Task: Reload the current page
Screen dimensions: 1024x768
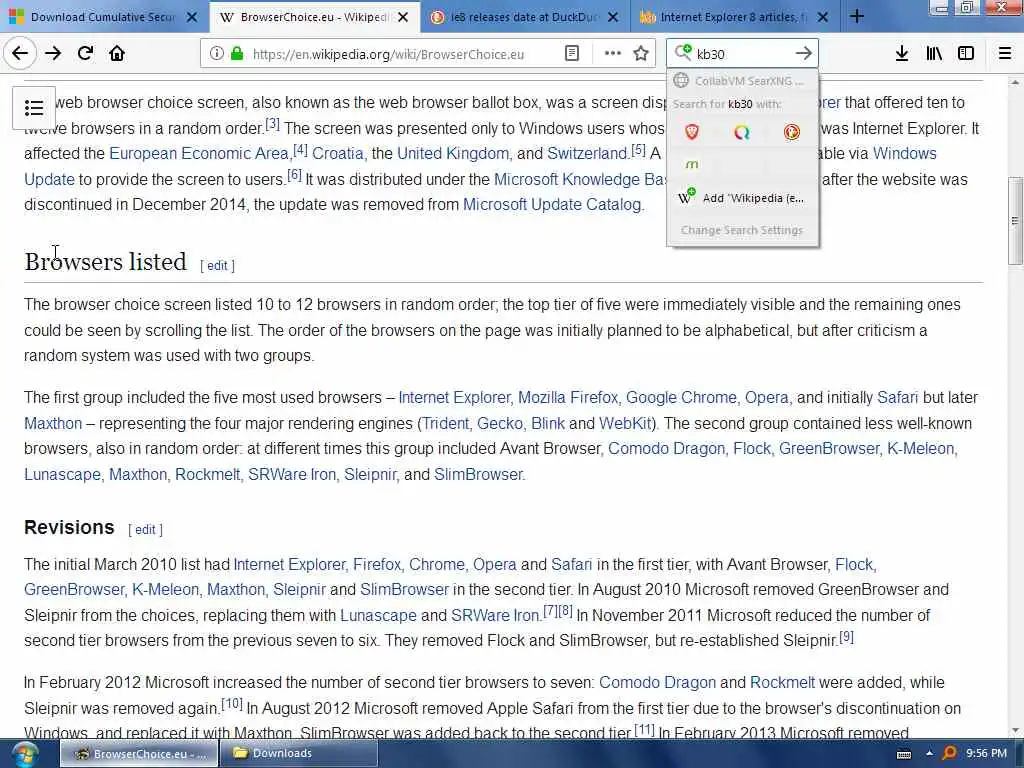Action: click(x=85, y=54)
